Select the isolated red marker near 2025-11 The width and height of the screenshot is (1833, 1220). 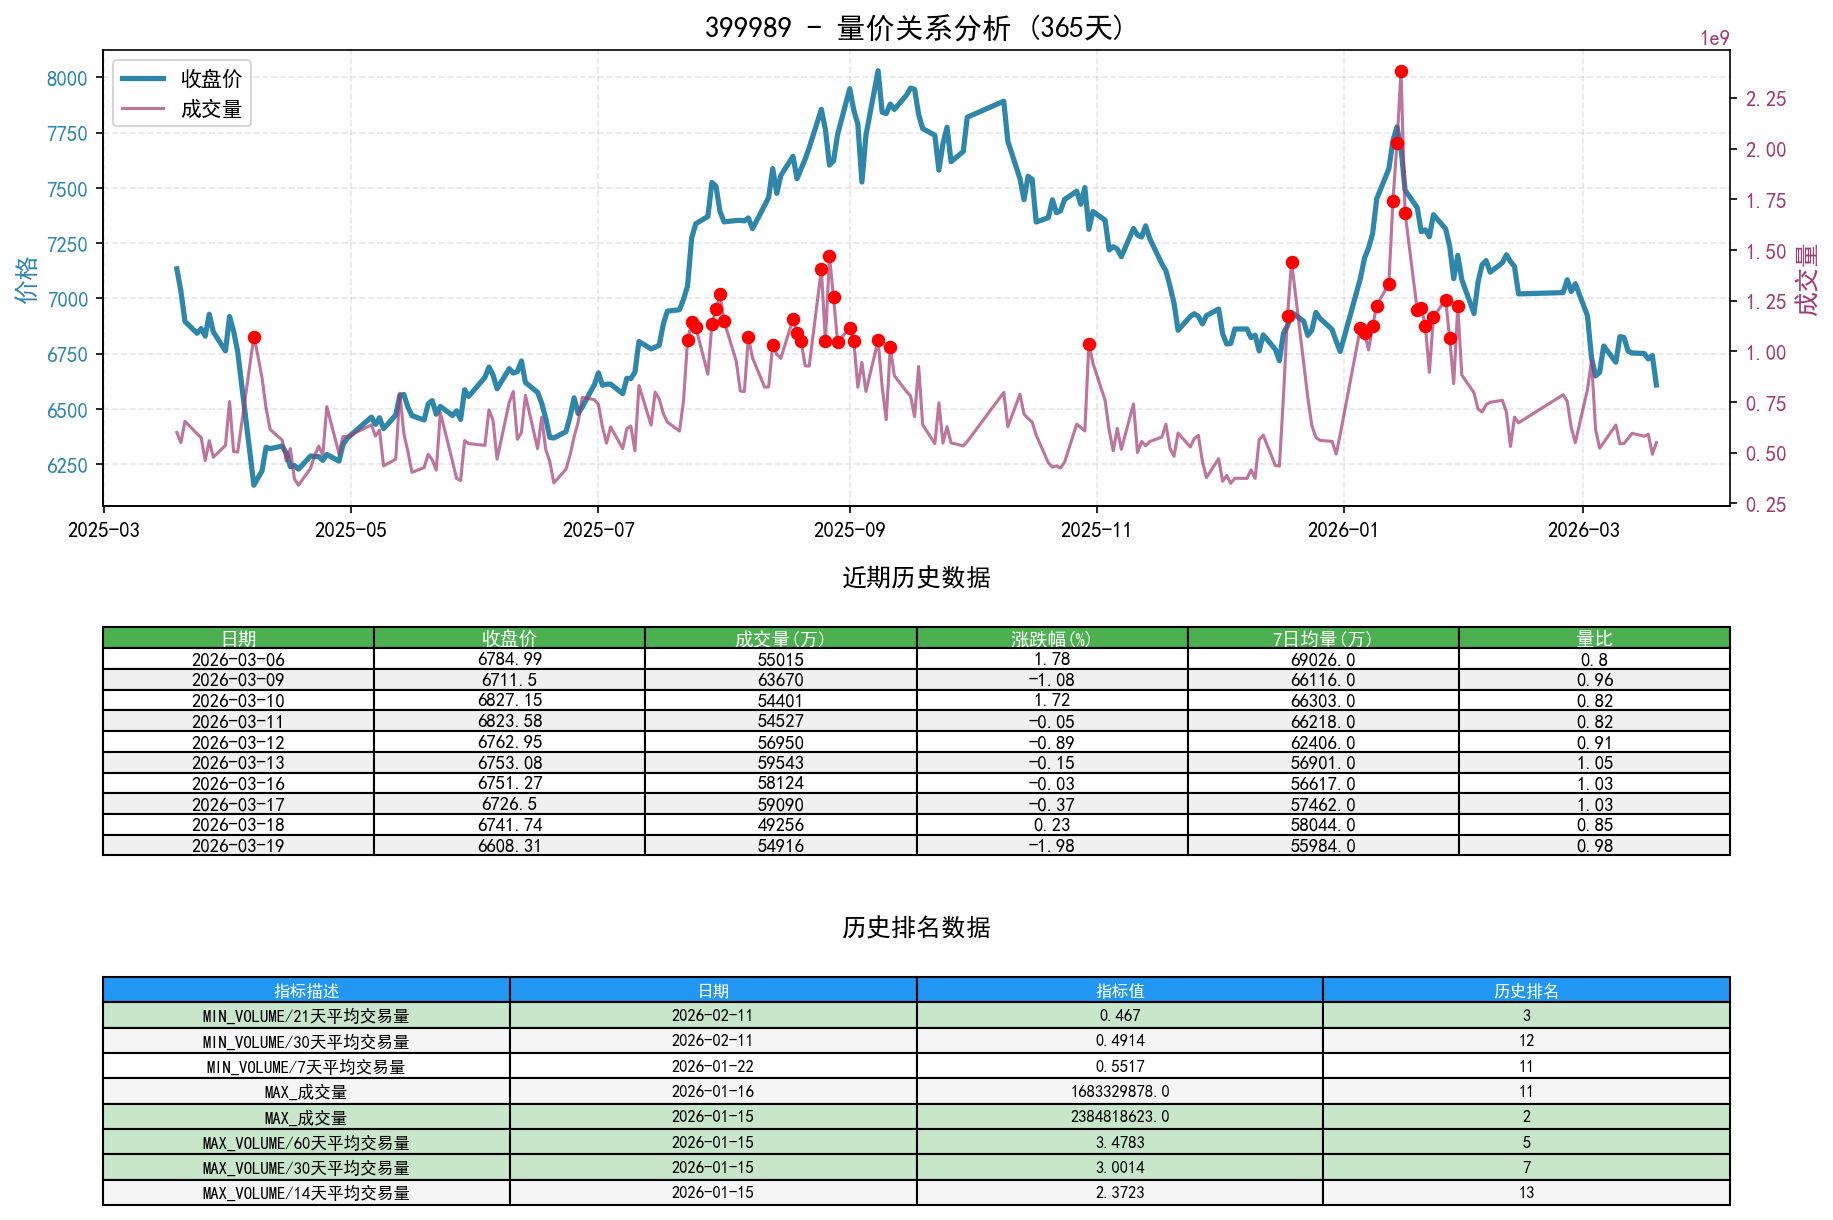pyautogui.click(x=1087, y=344)
